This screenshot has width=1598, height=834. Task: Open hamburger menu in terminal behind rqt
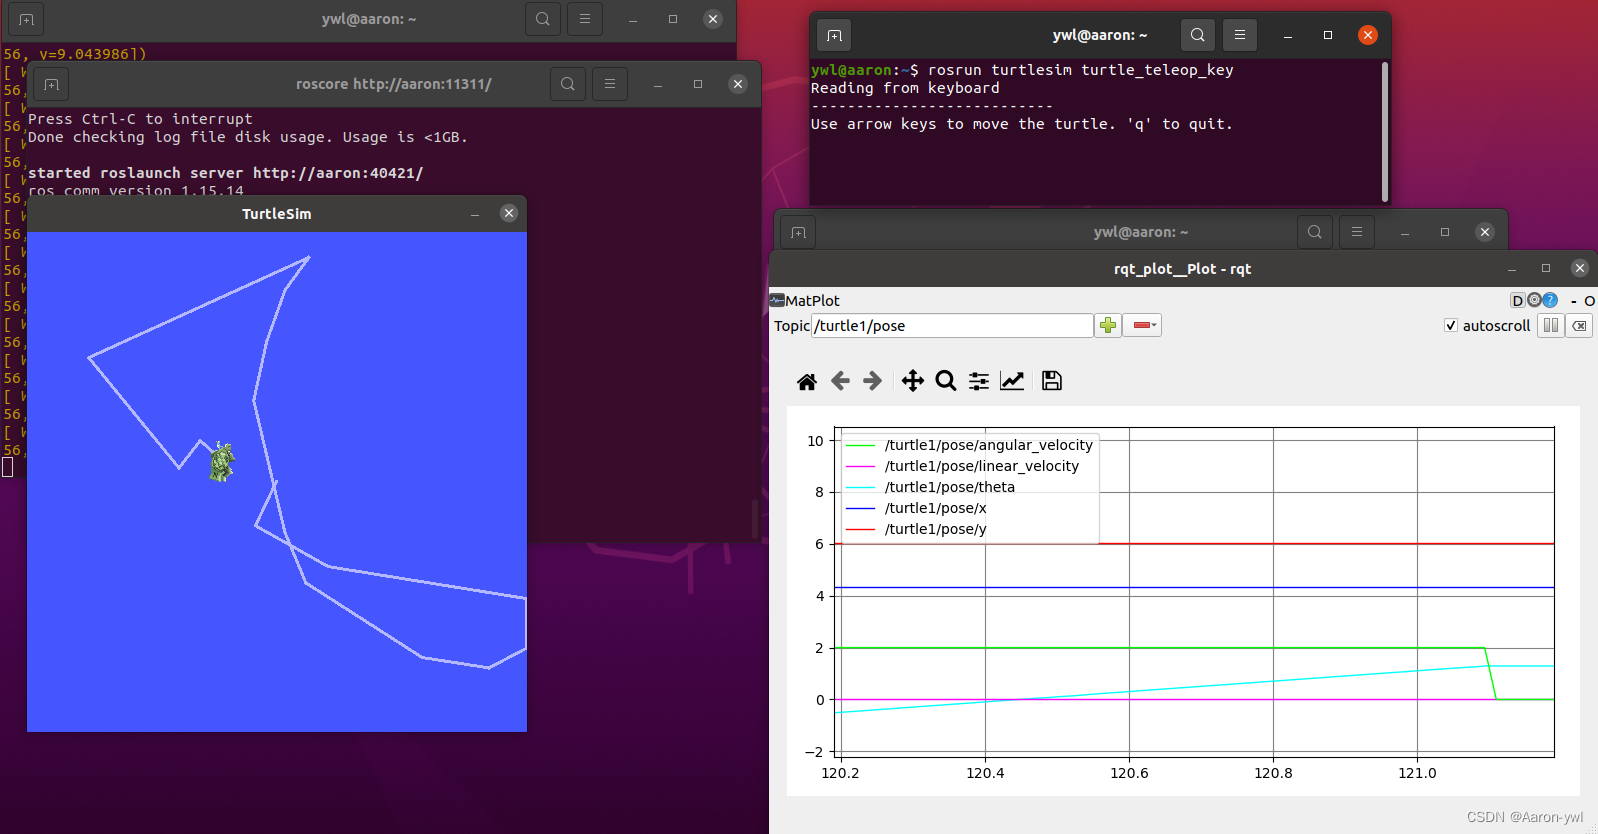coord(1357,232)
